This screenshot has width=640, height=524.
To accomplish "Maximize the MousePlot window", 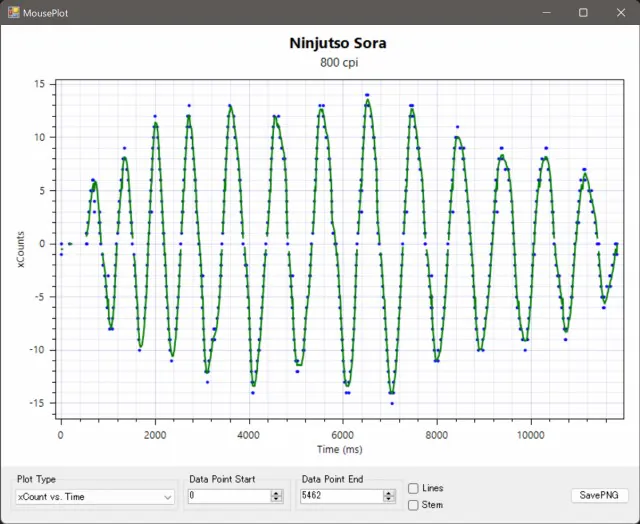I will click(583, 13).
